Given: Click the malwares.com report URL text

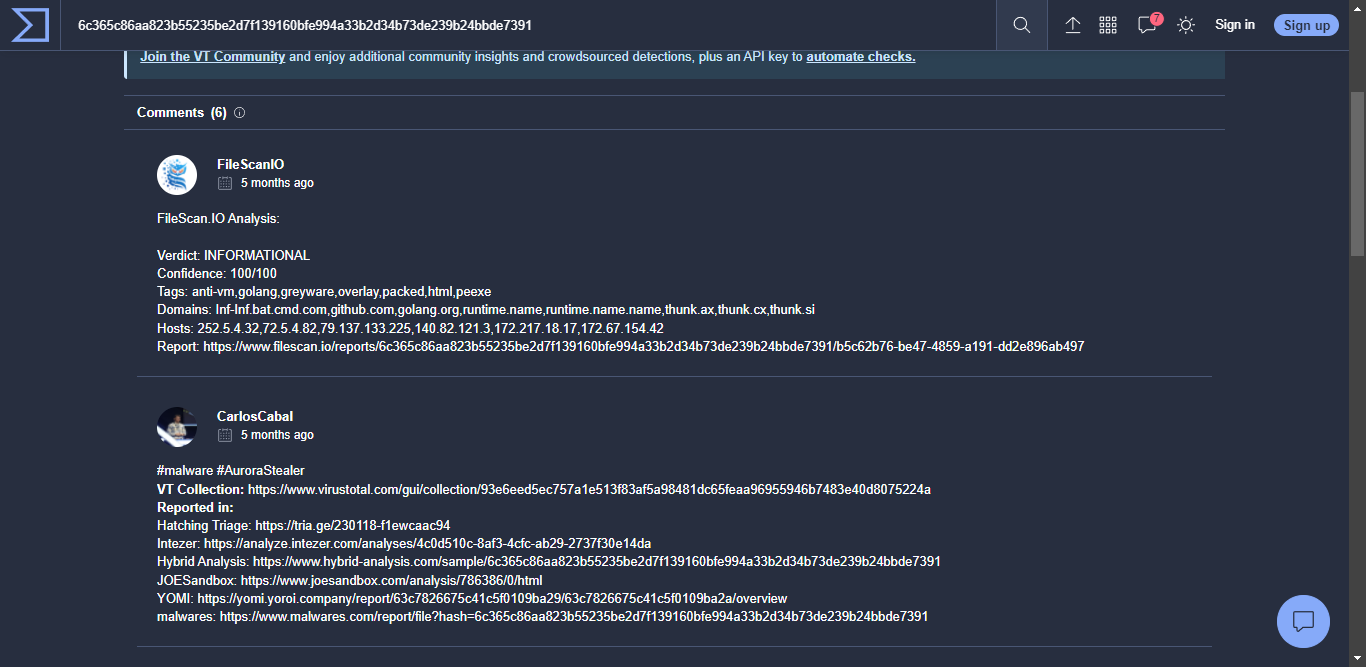Looking at the screenshot, I should point(574,617).
